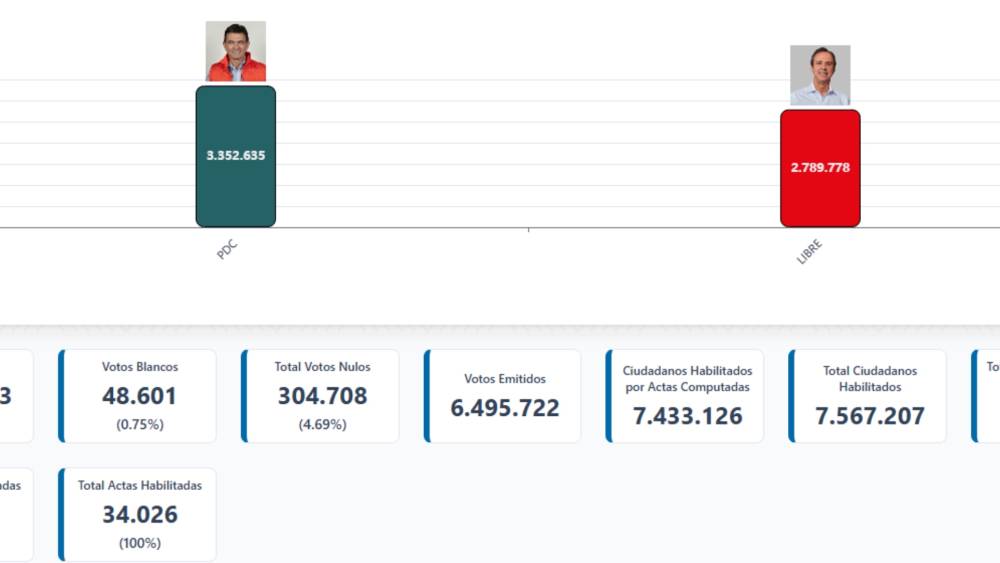Select the 7.433.126 figure
Image resolution: width=1000 pixels, height=563 pixels.
pos(687,416)
